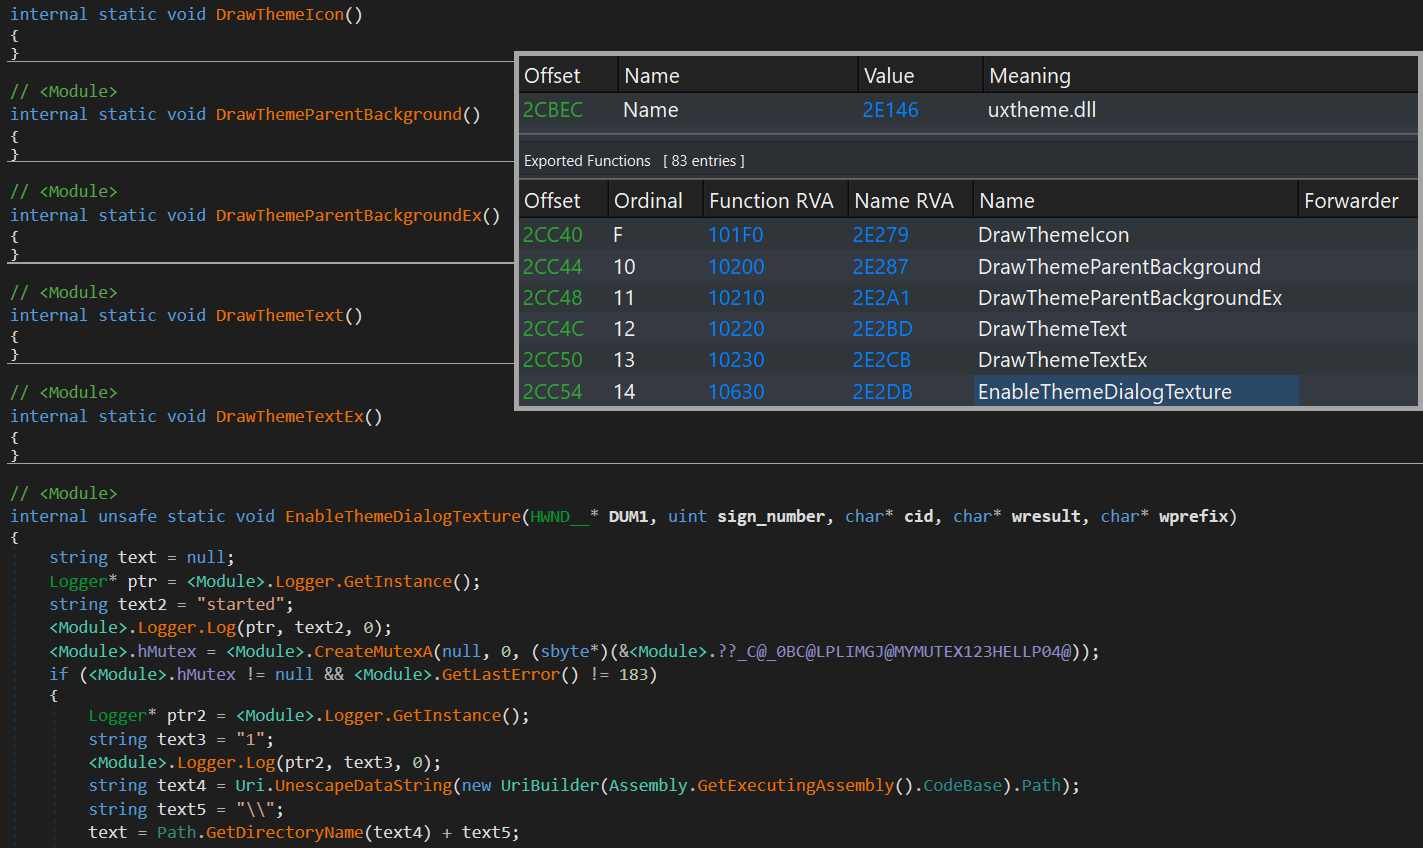Select Name RVA 2E2CB
The width and height of the screenshot is (1423, 848).
pyautogui.click(x=882, y=360)
